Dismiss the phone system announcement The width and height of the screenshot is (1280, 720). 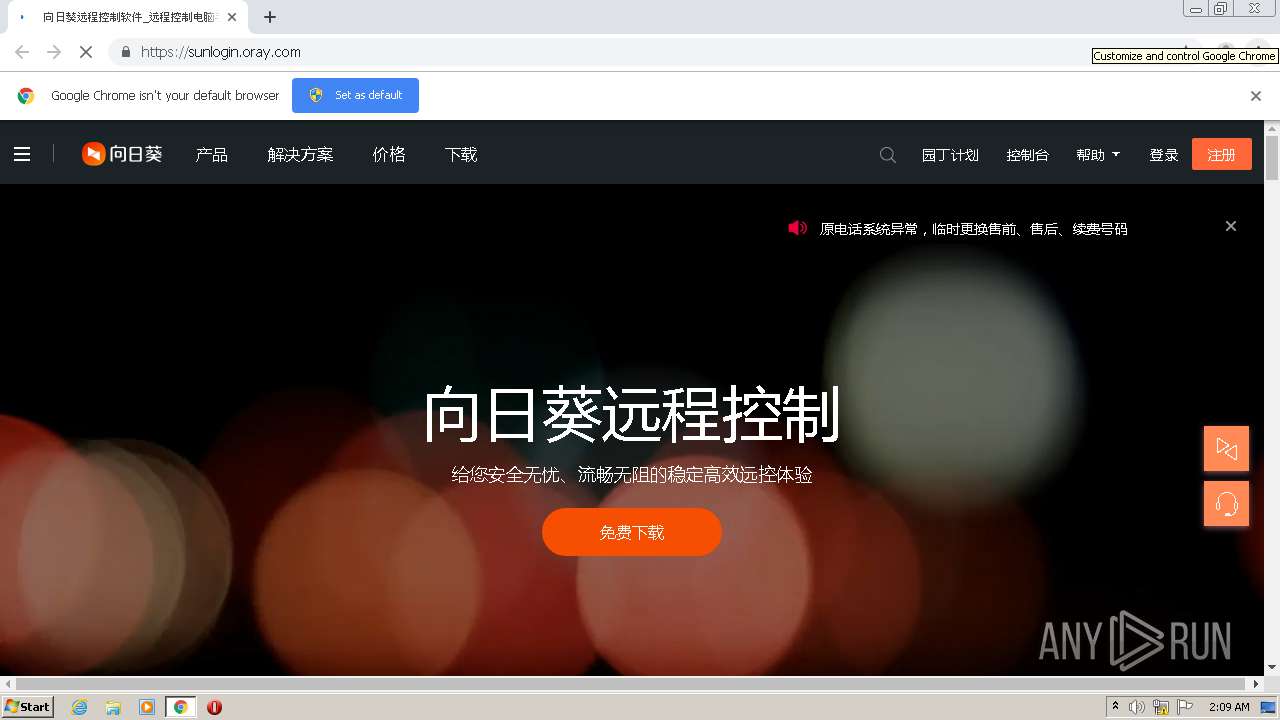tap(1231, 226)
